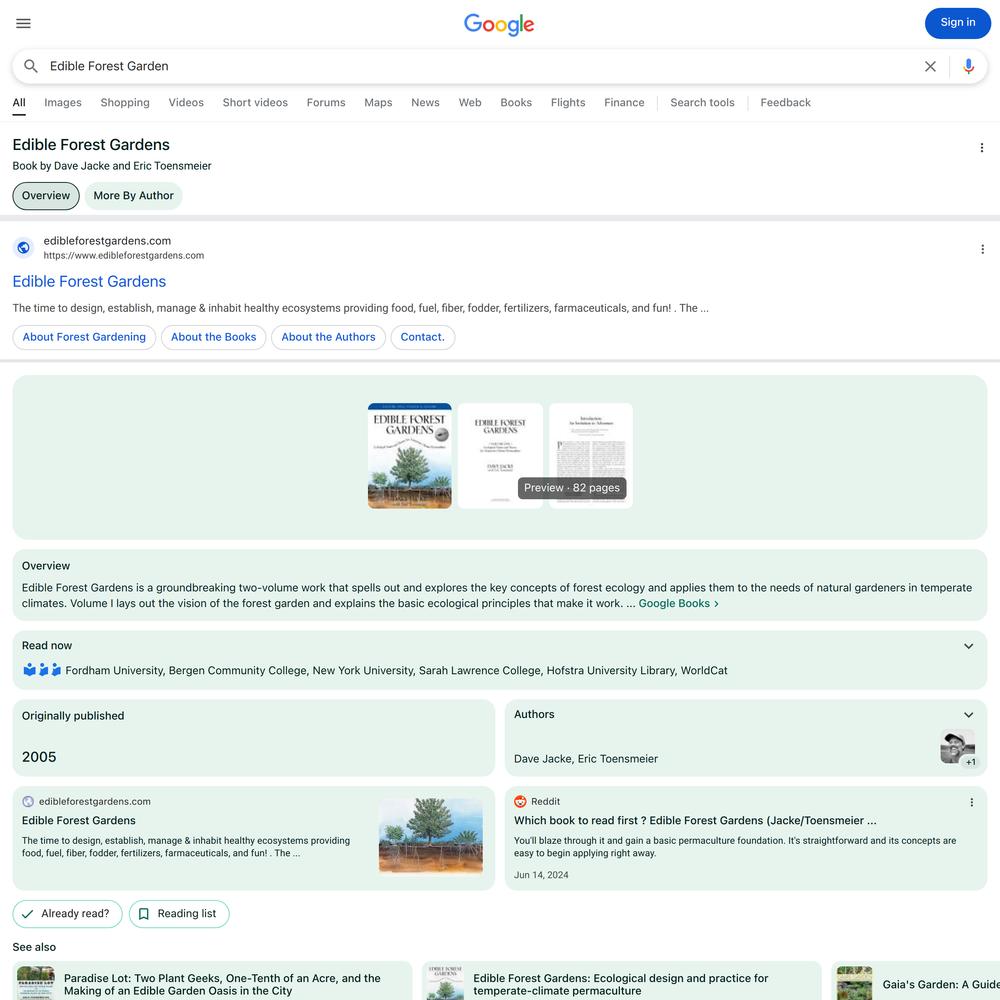Open more options for edibleforestgardens.com result

pos(982,249)
